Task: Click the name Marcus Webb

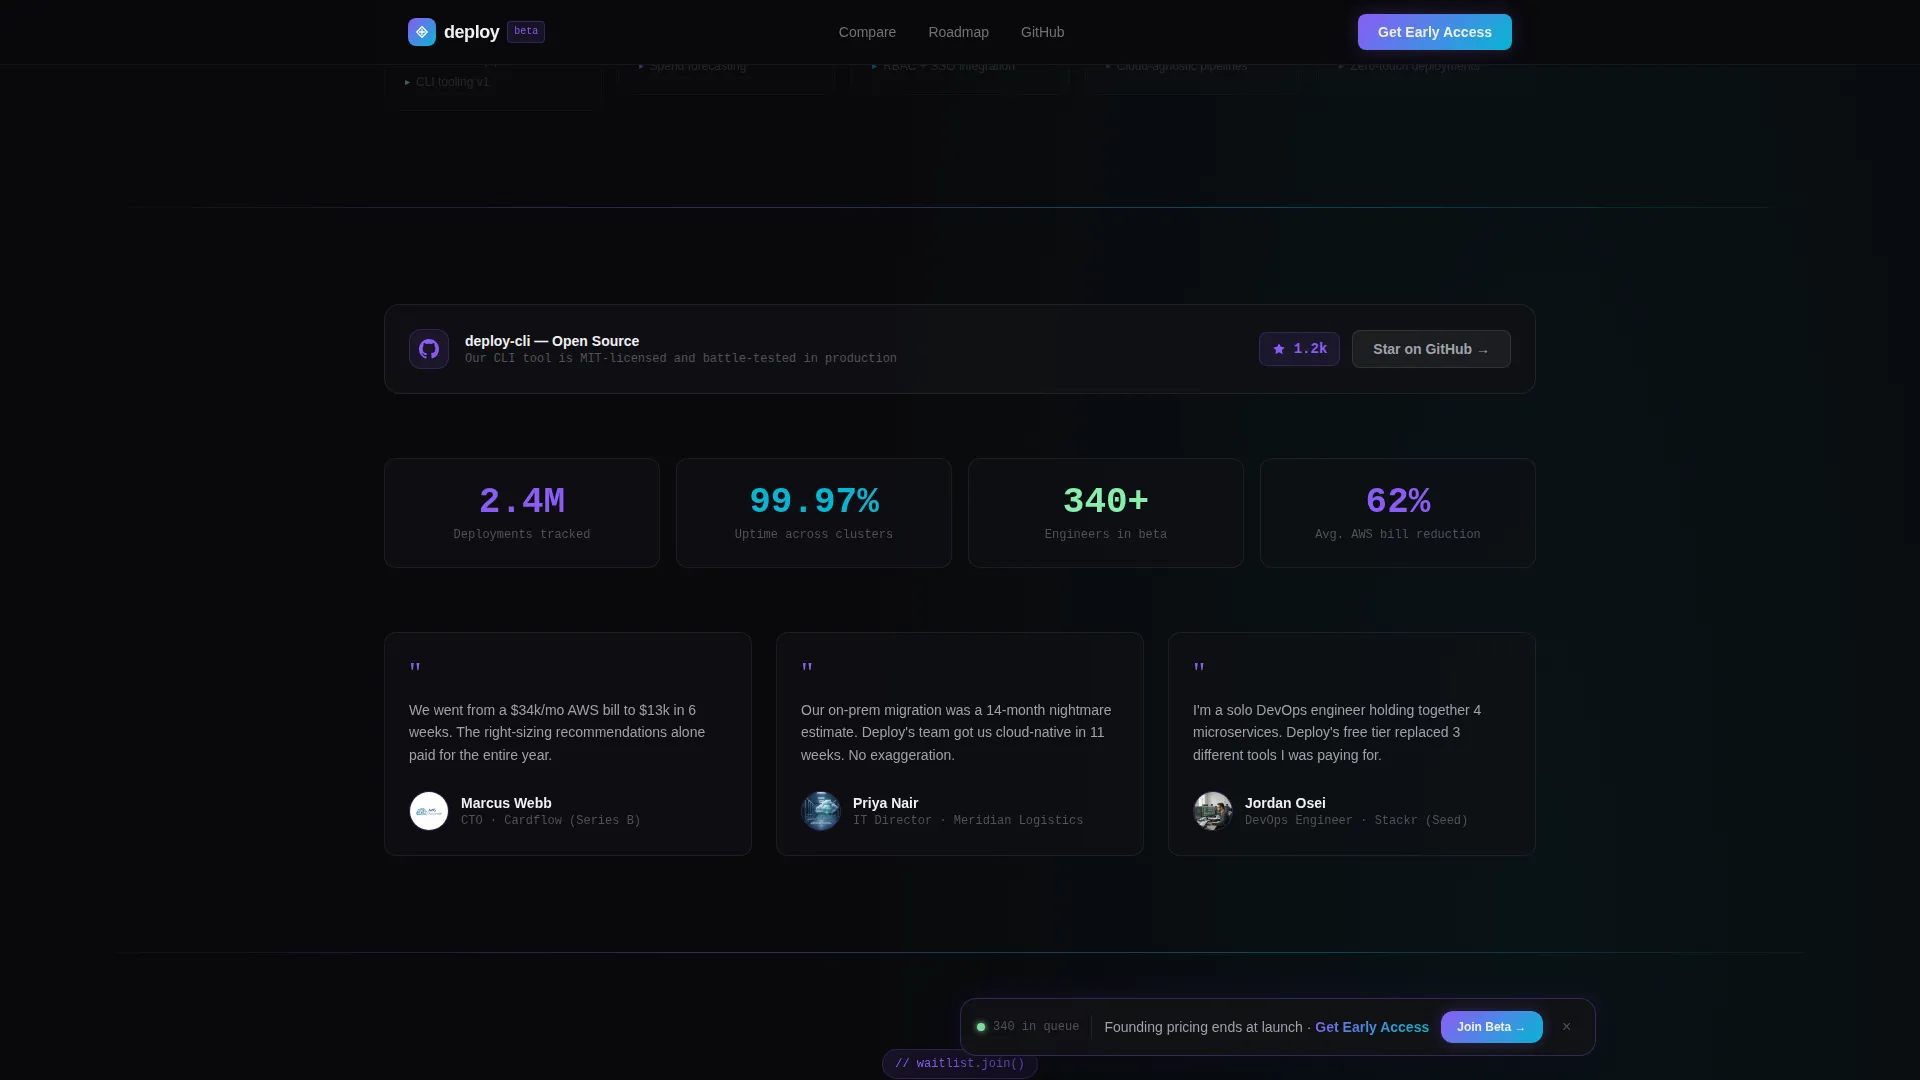Action: [506, 803]
